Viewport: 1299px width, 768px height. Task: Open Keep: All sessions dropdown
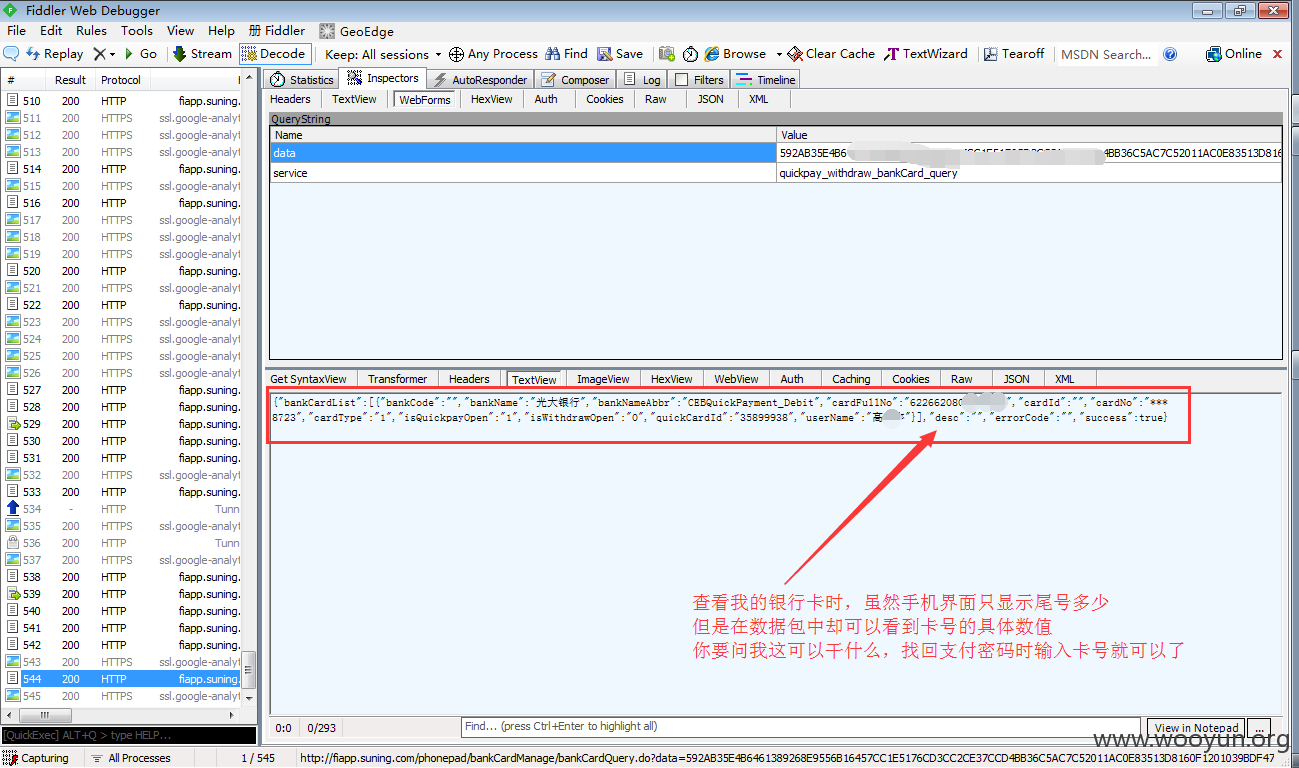(x=384, y=54)
